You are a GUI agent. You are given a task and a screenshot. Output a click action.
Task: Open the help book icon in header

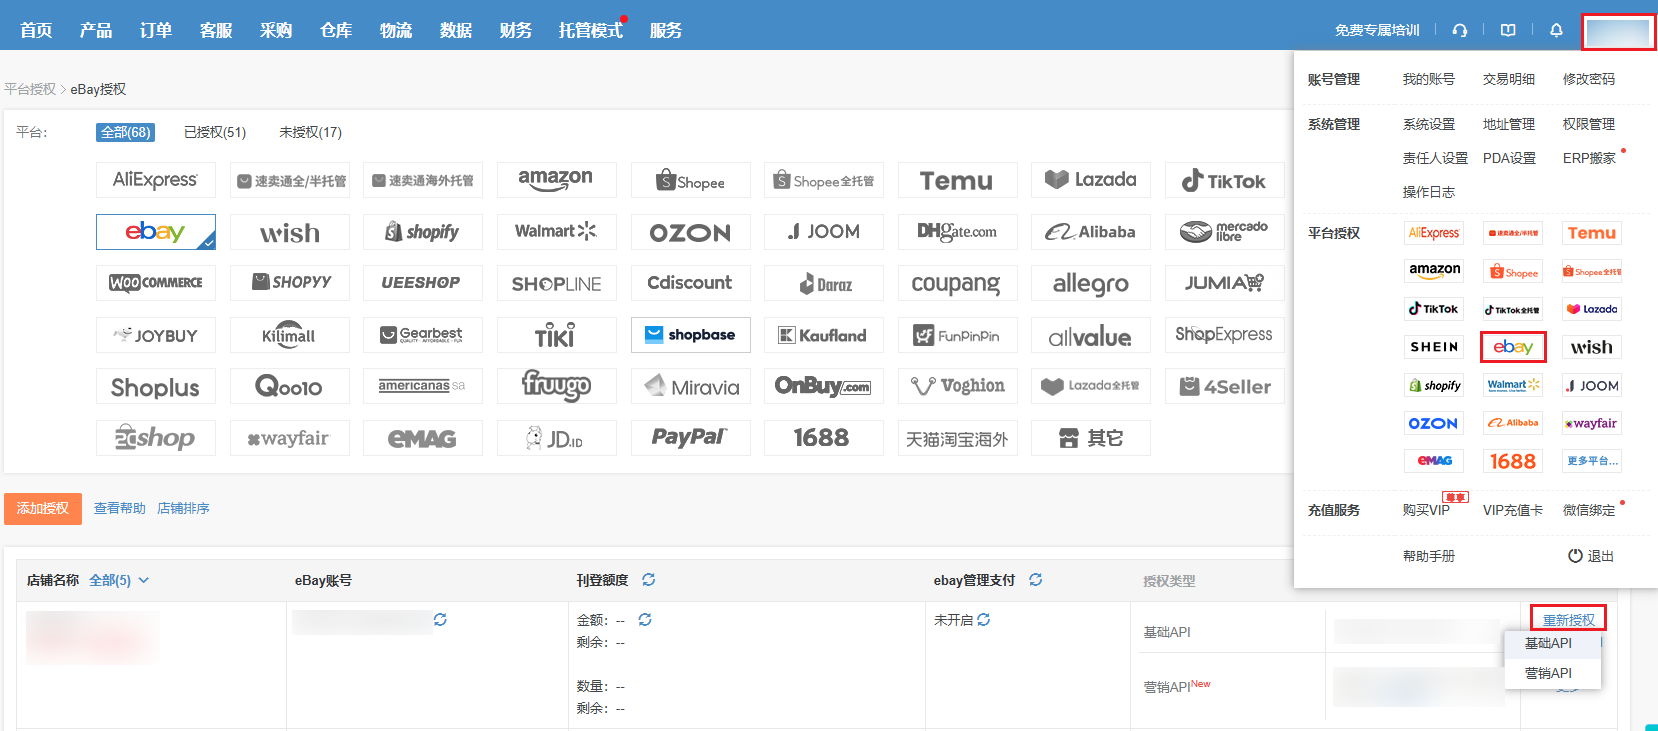pos(1508,30)
